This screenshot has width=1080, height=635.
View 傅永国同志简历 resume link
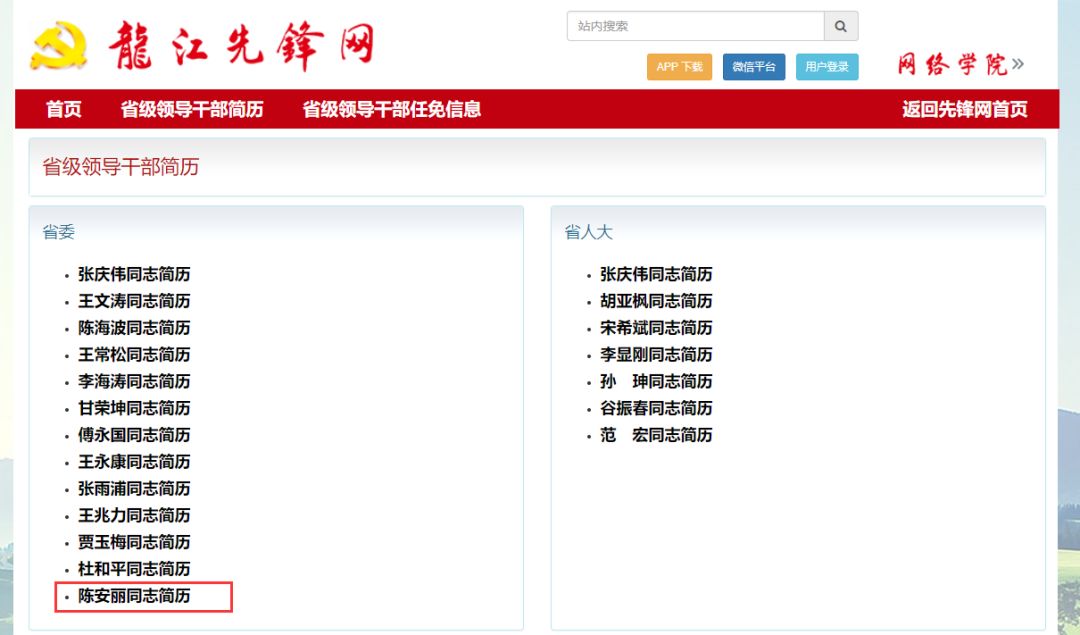pos(134,435)
